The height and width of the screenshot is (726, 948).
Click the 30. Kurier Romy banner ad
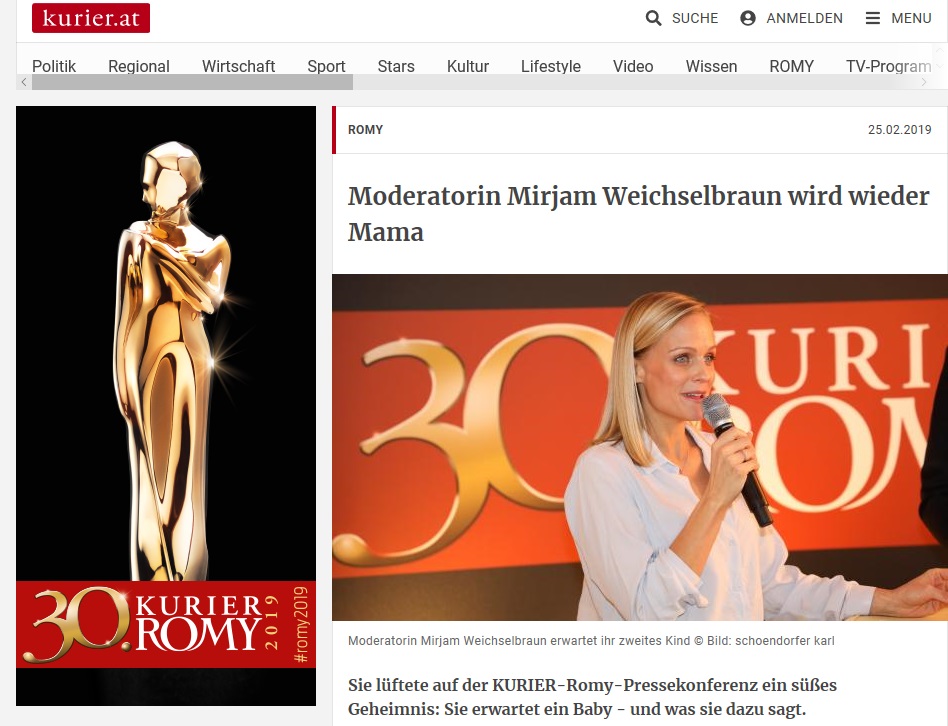[x=166, y=406]
